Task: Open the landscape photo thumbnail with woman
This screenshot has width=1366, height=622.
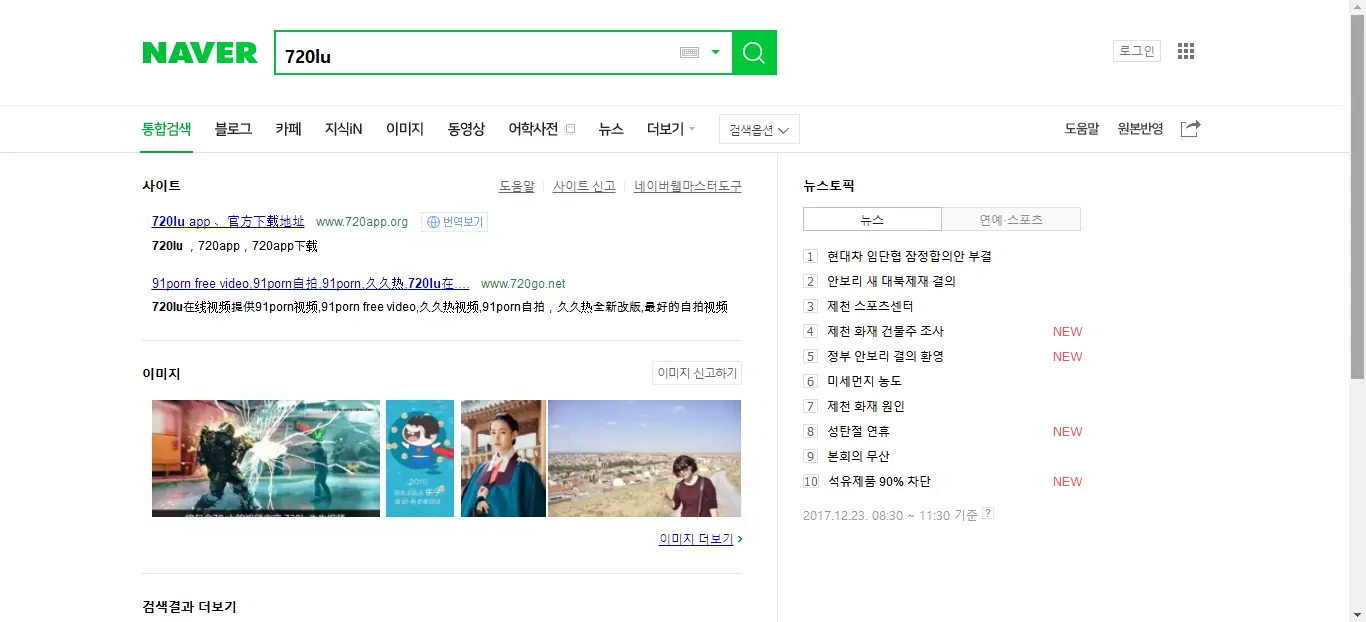Action: pos(644,458)
